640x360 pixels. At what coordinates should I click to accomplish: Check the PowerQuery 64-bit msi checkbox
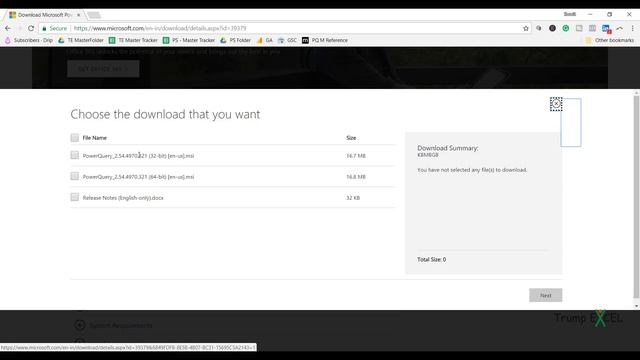click(x=74, y=176)
